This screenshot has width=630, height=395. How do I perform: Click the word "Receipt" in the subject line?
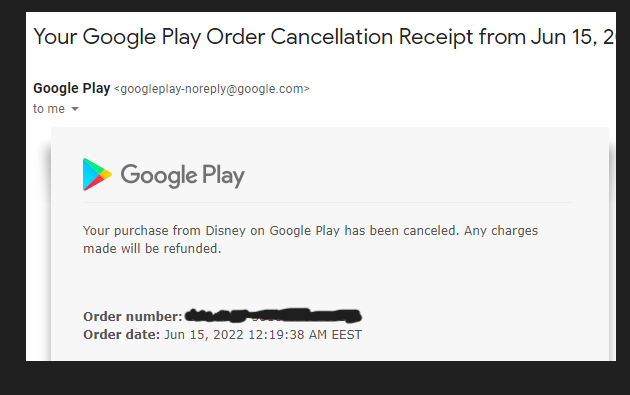tap(436, 38)
